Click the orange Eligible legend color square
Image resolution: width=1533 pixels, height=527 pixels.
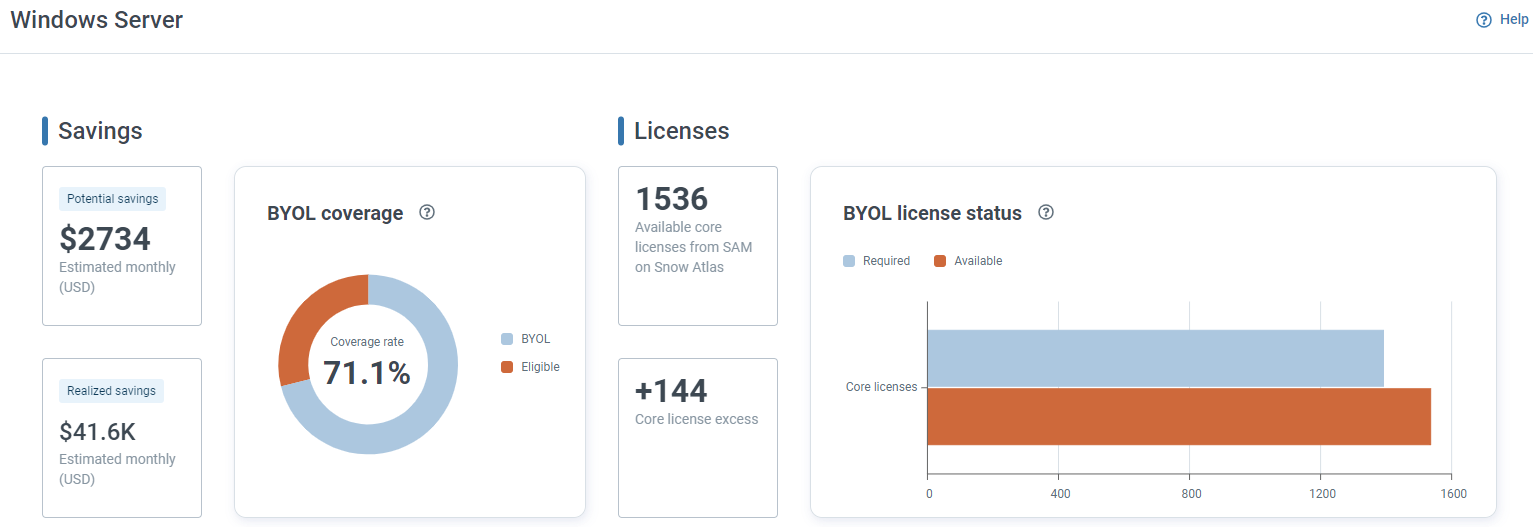tap(507, 367)
